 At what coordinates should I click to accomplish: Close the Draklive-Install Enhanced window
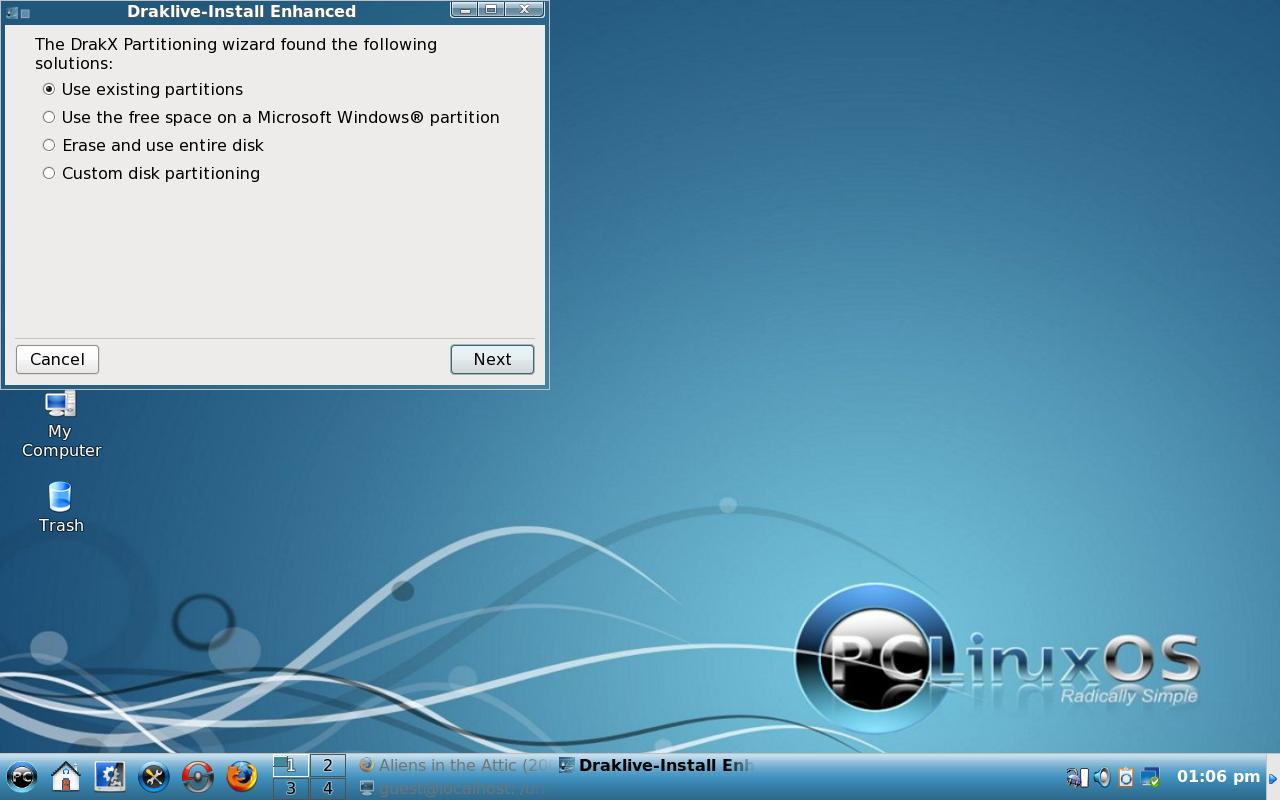pos(524,10)
